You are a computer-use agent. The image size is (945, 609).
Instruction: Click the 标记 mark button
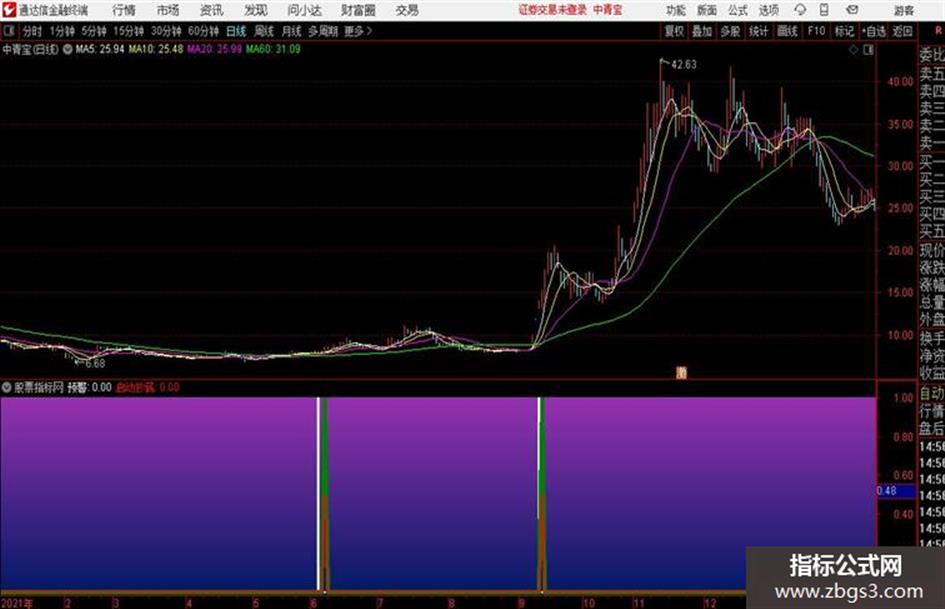pos(844,31)
